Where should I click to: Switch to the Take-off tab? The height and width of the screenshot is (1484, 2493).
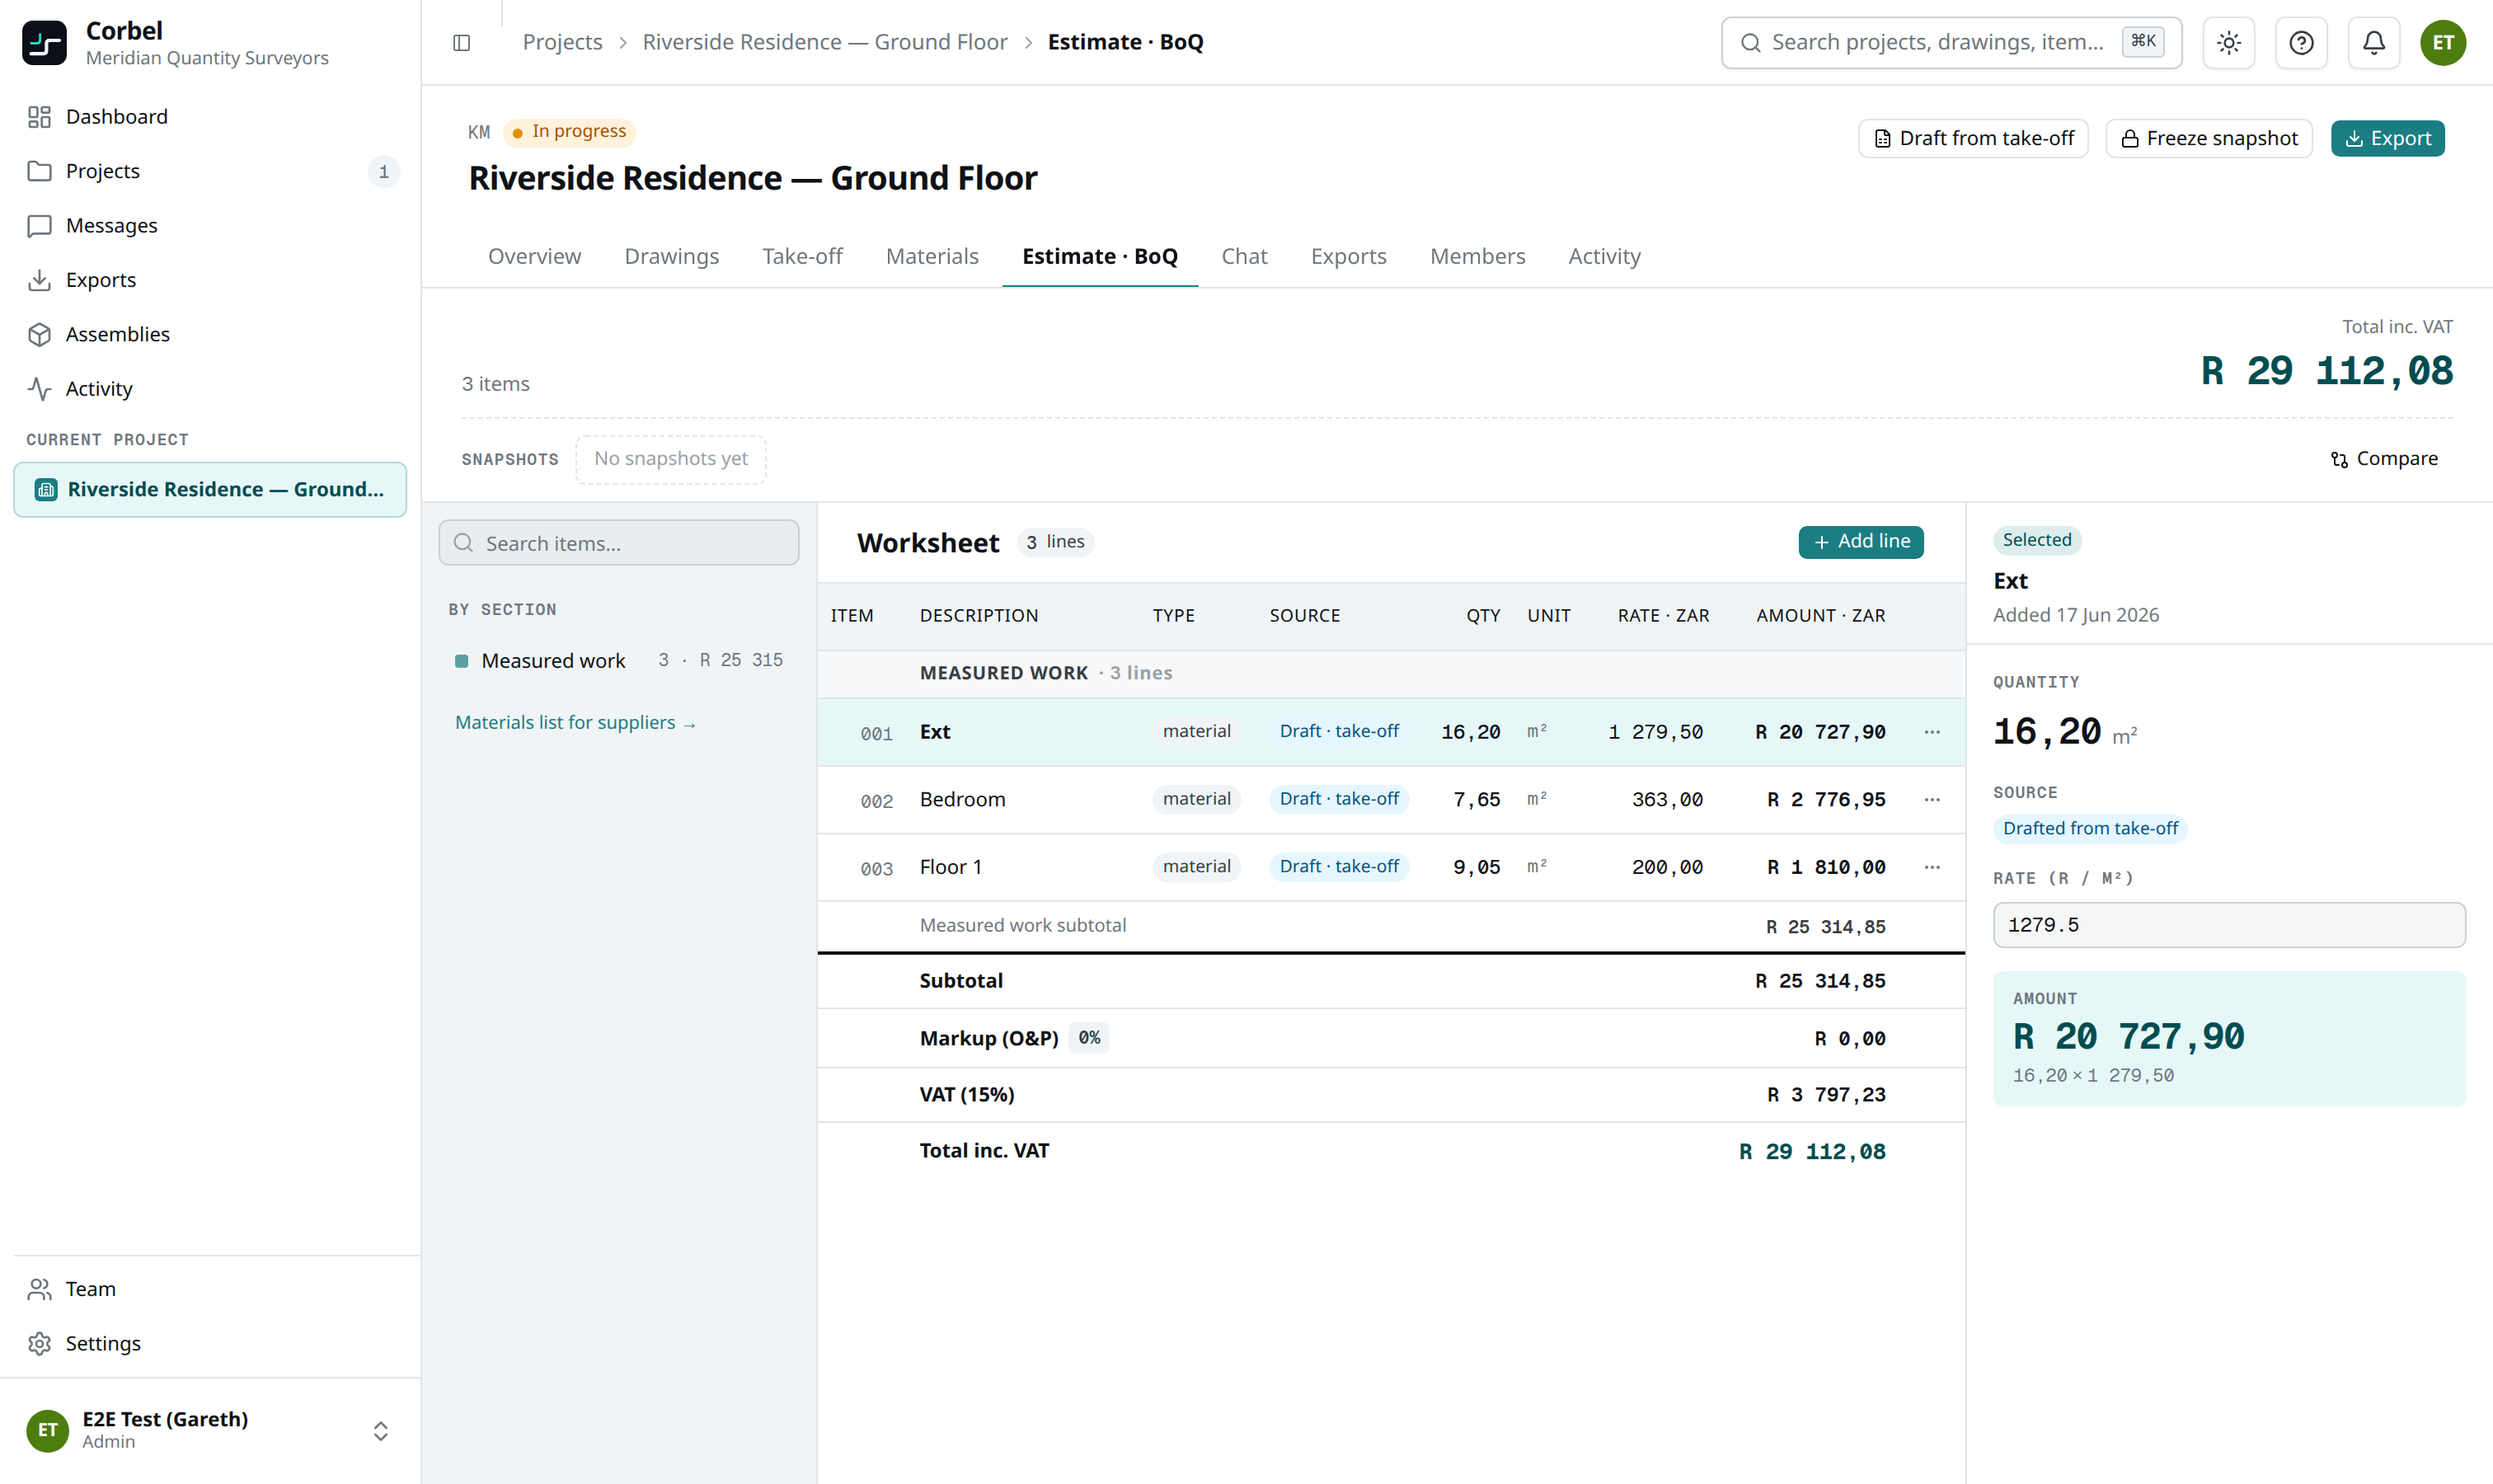pyautogui.click(x=802, y=257)
